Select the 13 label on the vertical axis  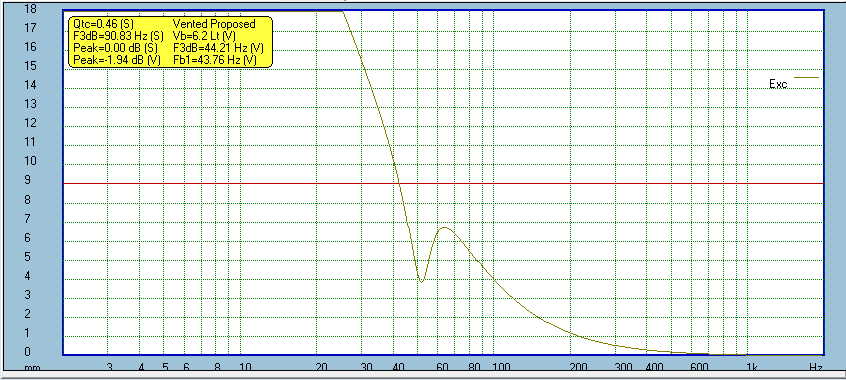[31, 104]
